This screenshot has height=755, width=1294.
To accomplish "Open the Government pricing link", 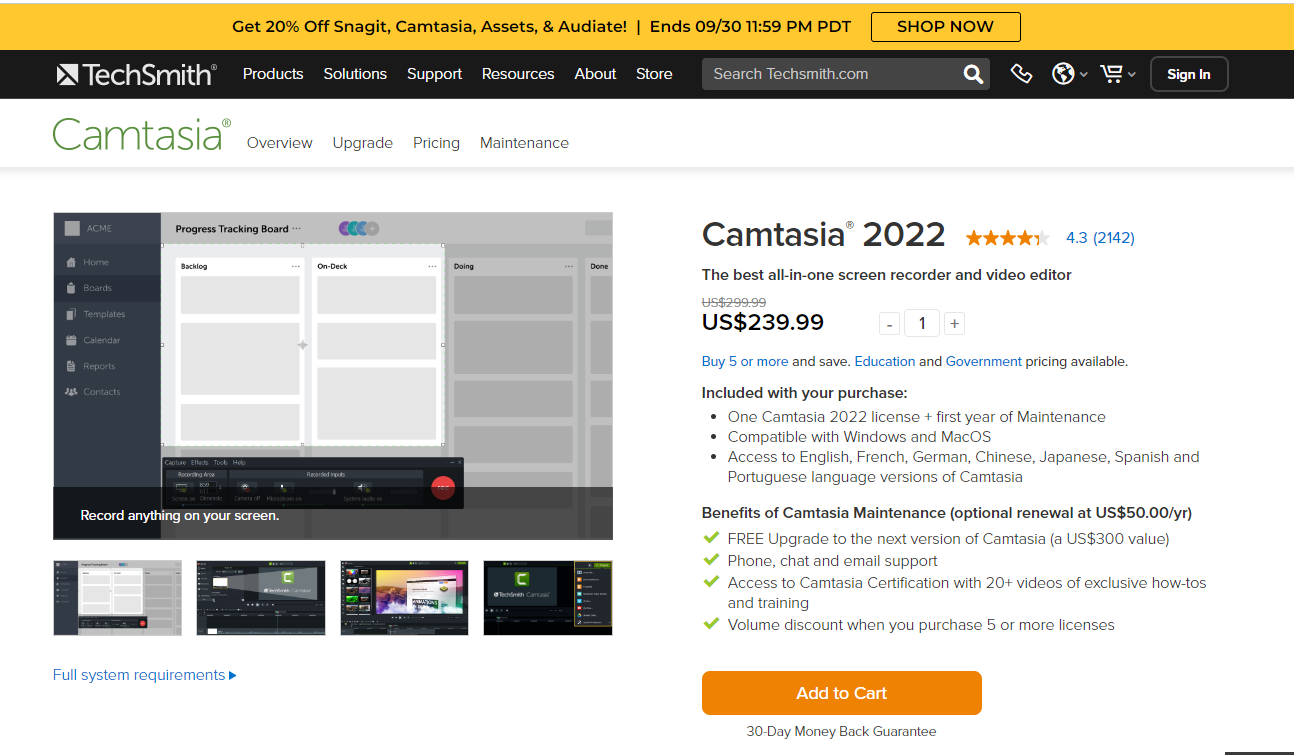I will click(984, 362).
